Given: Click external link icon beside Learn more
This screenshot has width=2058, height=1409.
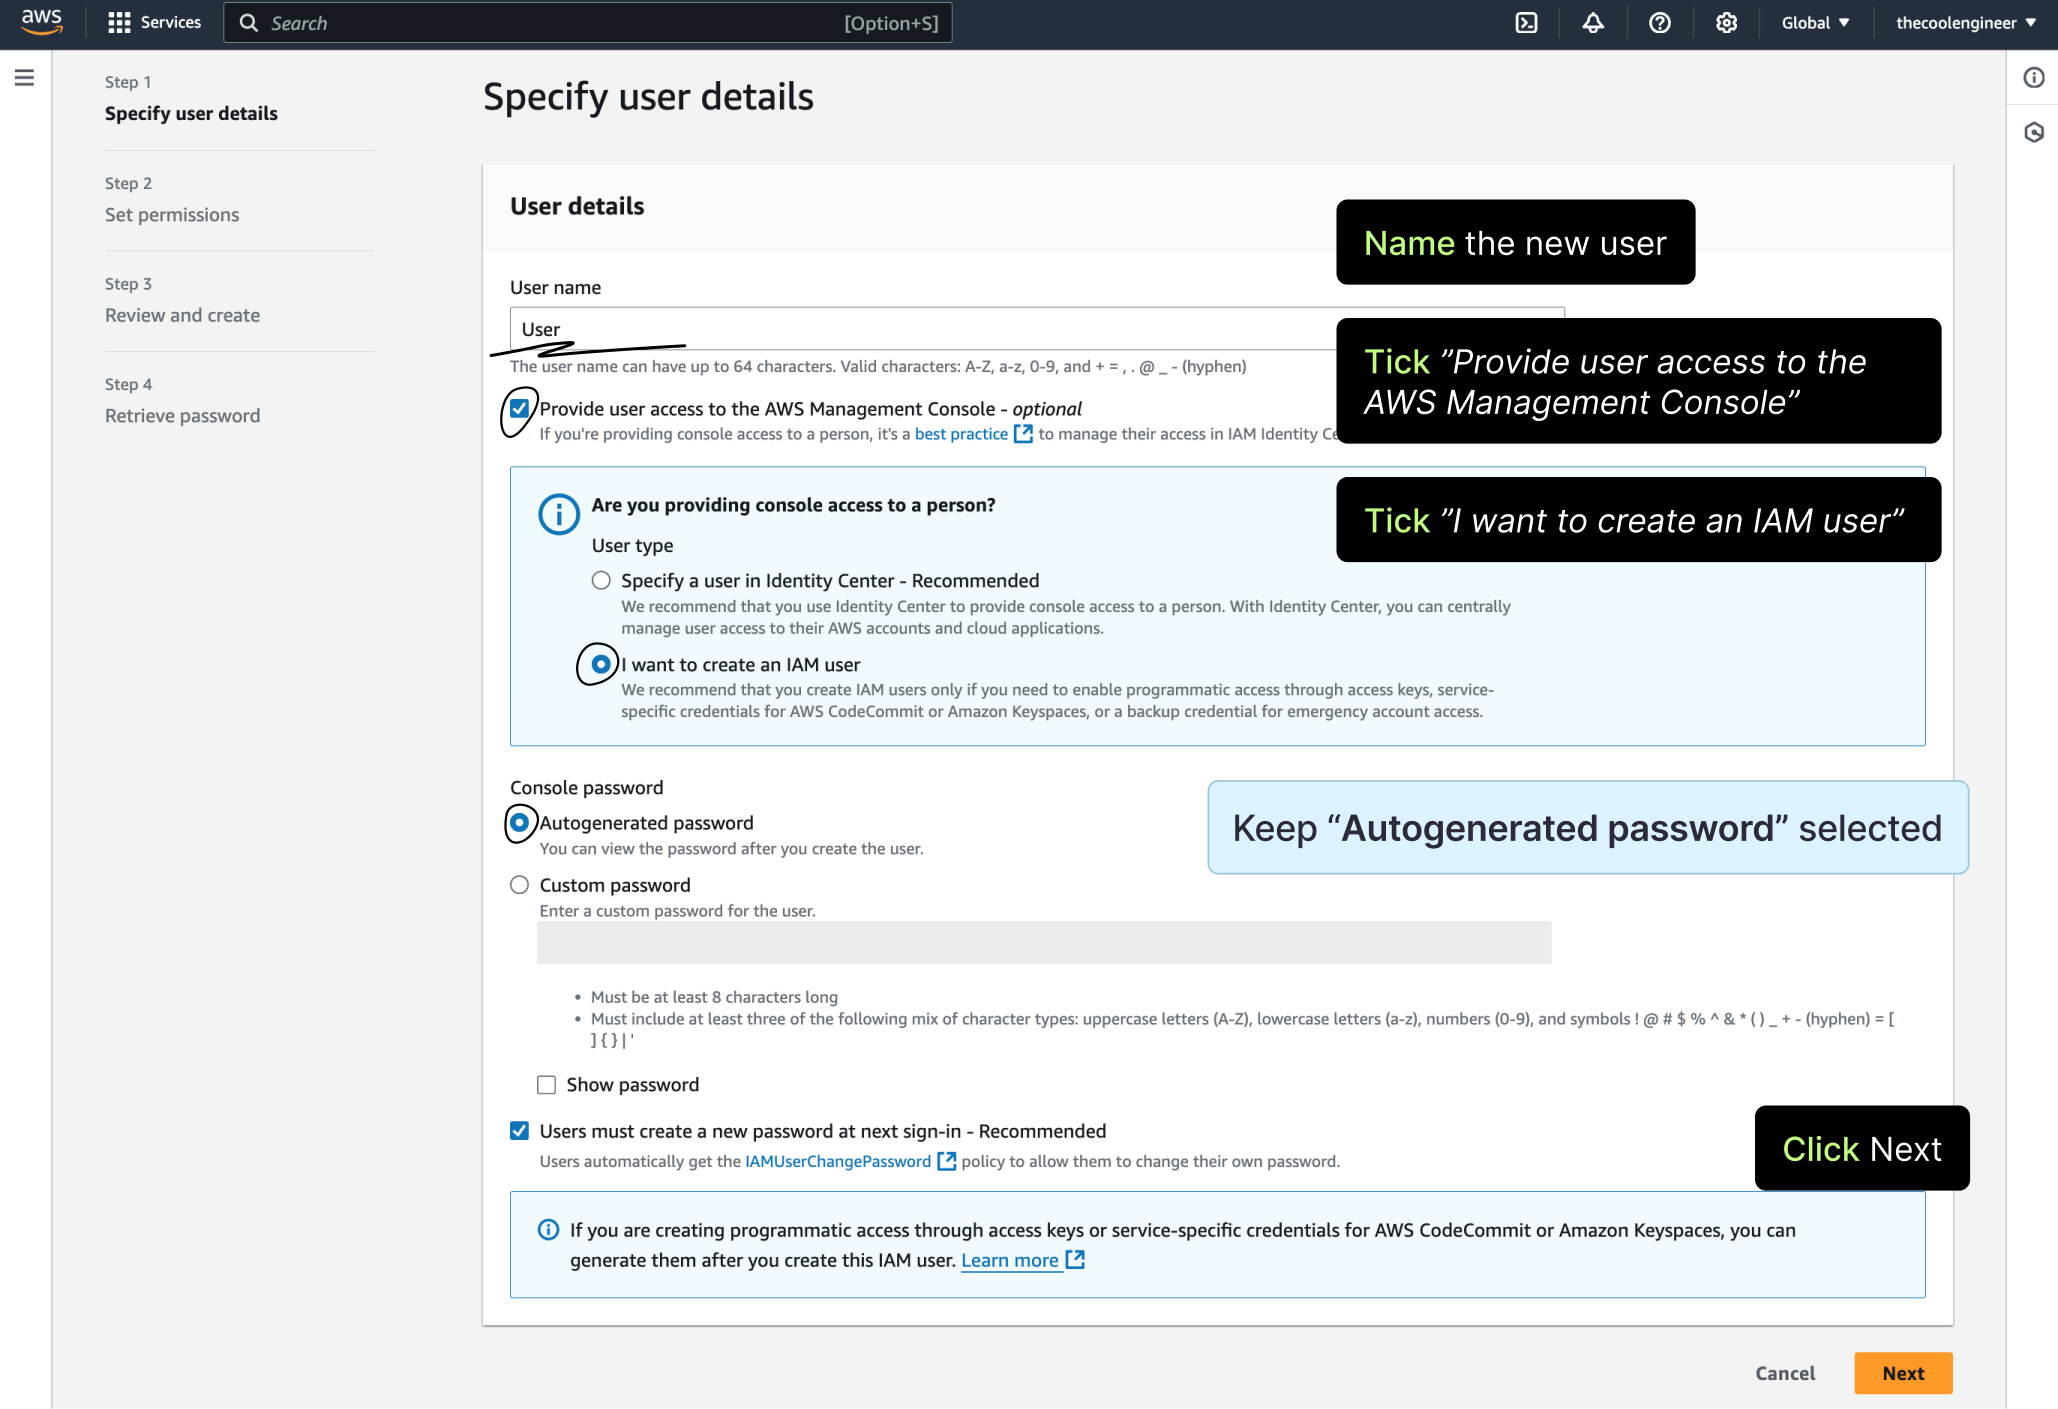Looking at the screenshot, I should pos(1075,1260).
